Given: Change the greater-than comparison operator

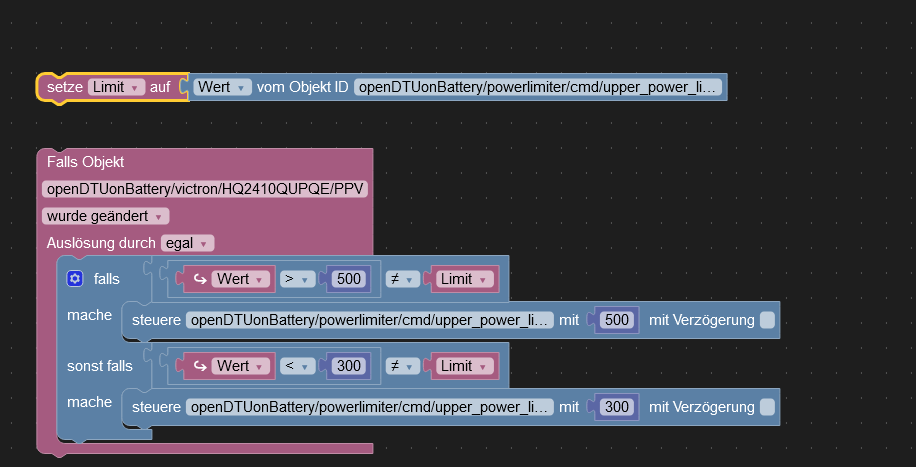Looking at the screenshot, I should (297, 279).
